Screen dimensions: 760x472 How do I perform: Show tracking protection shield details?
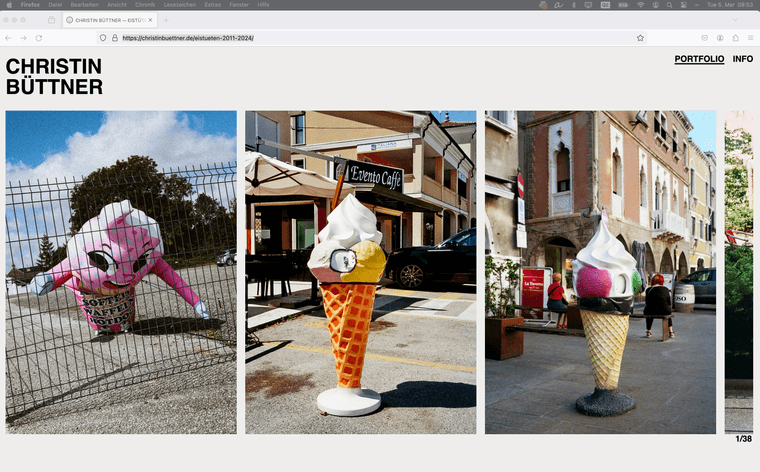pyautogui.click(x=102, y=38)
